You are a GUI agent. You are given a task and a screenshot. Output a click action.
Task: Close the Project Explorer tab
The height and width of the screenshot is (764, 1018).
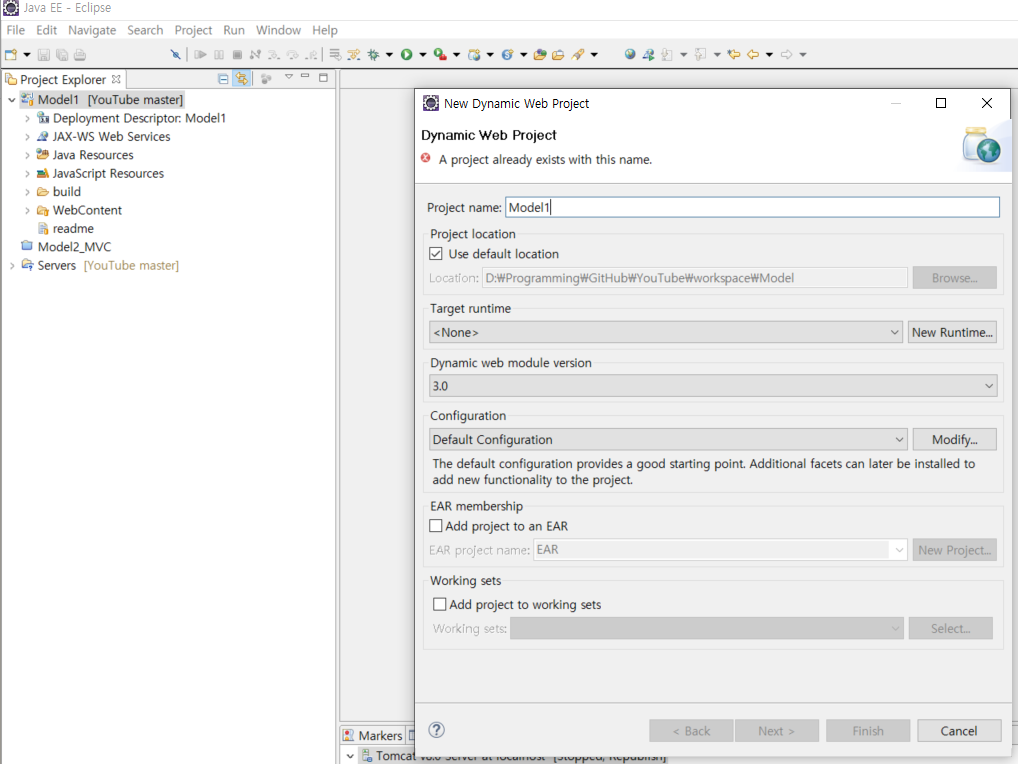coord(116,79)
